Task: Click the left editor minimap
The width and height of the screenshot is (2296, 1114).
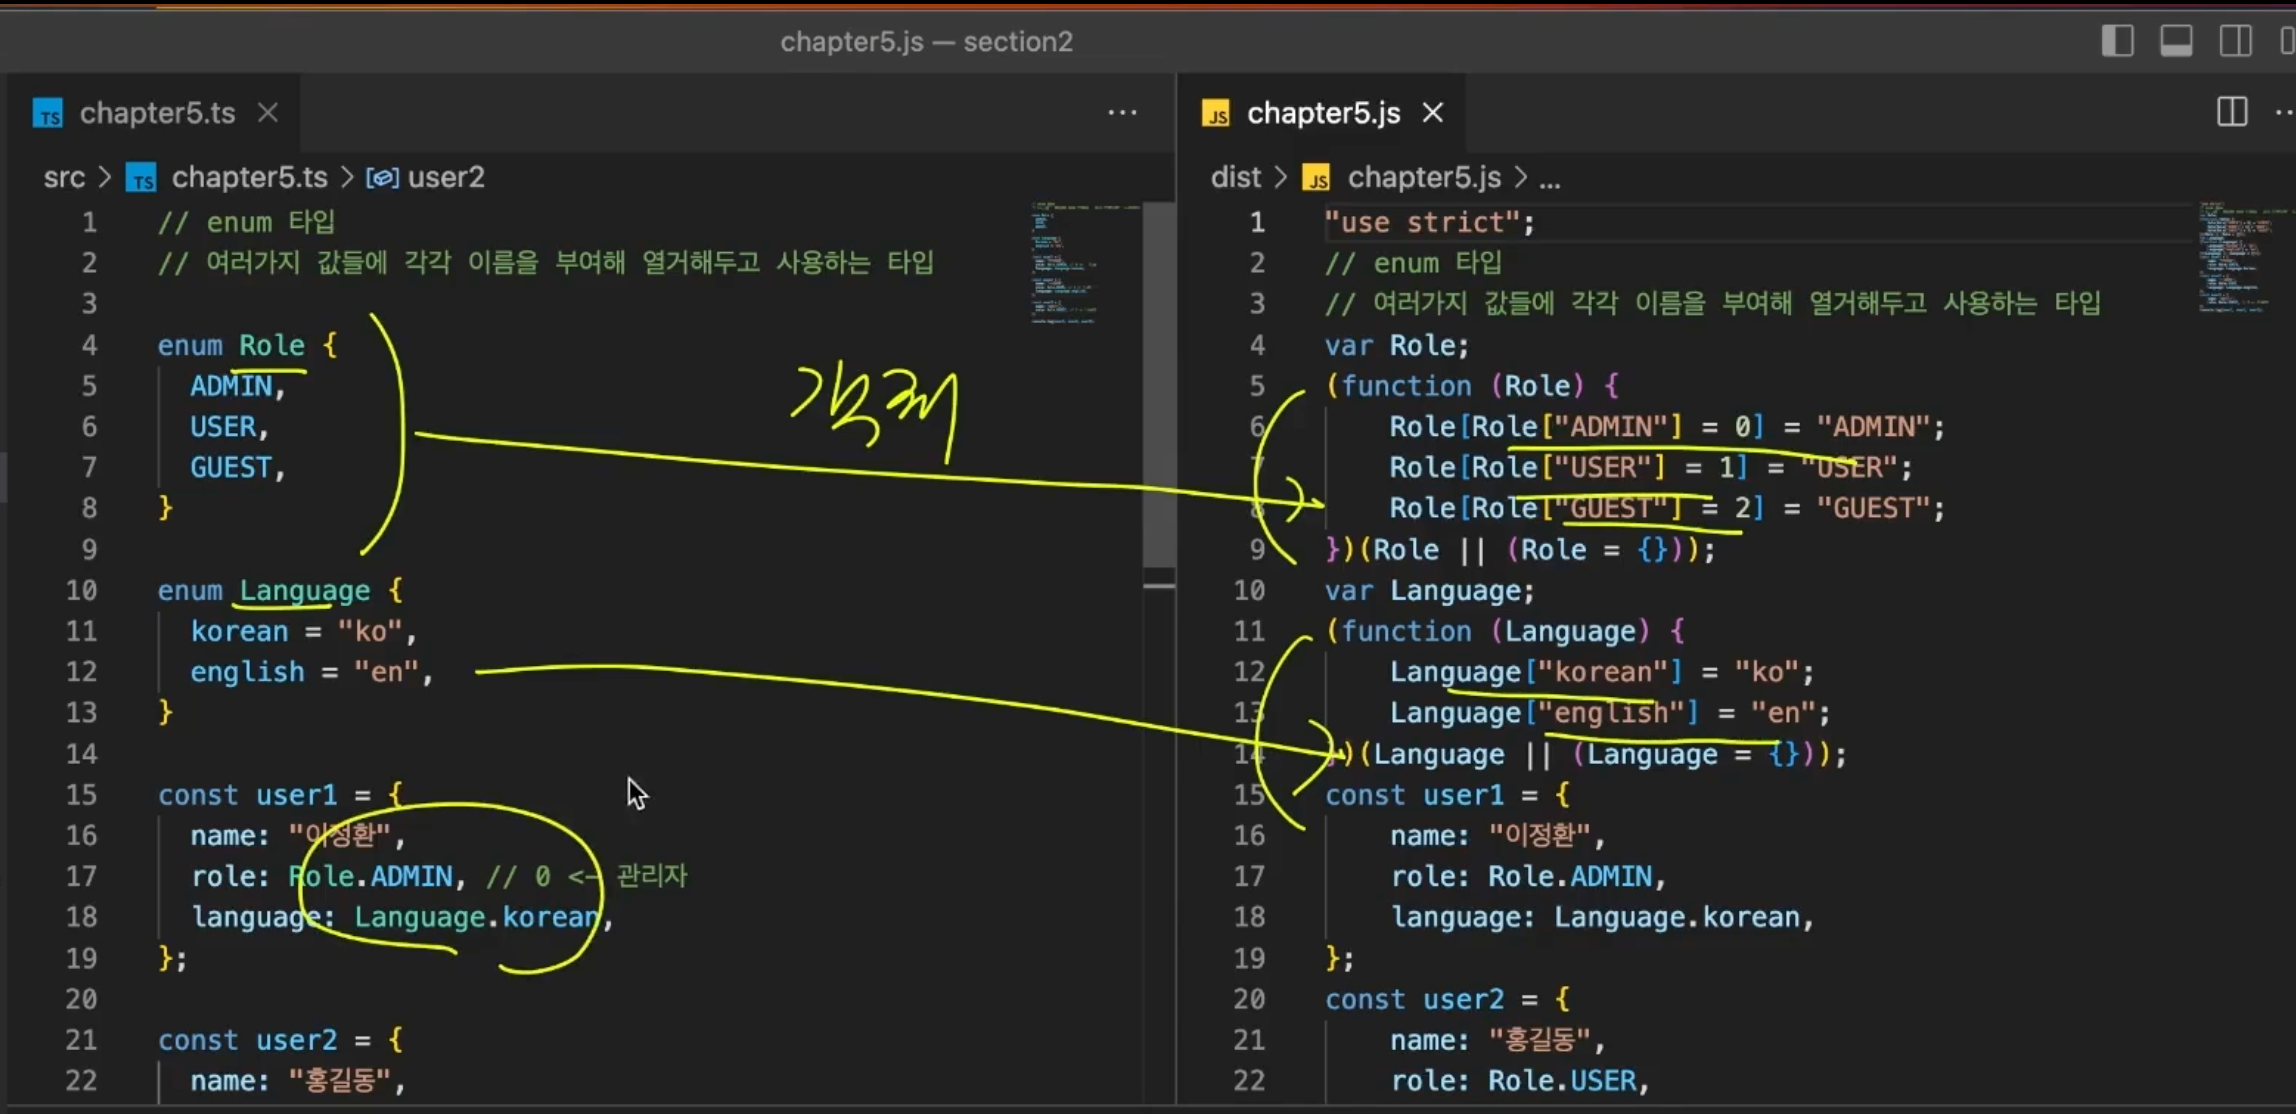Action: (x=1084, y=264)
